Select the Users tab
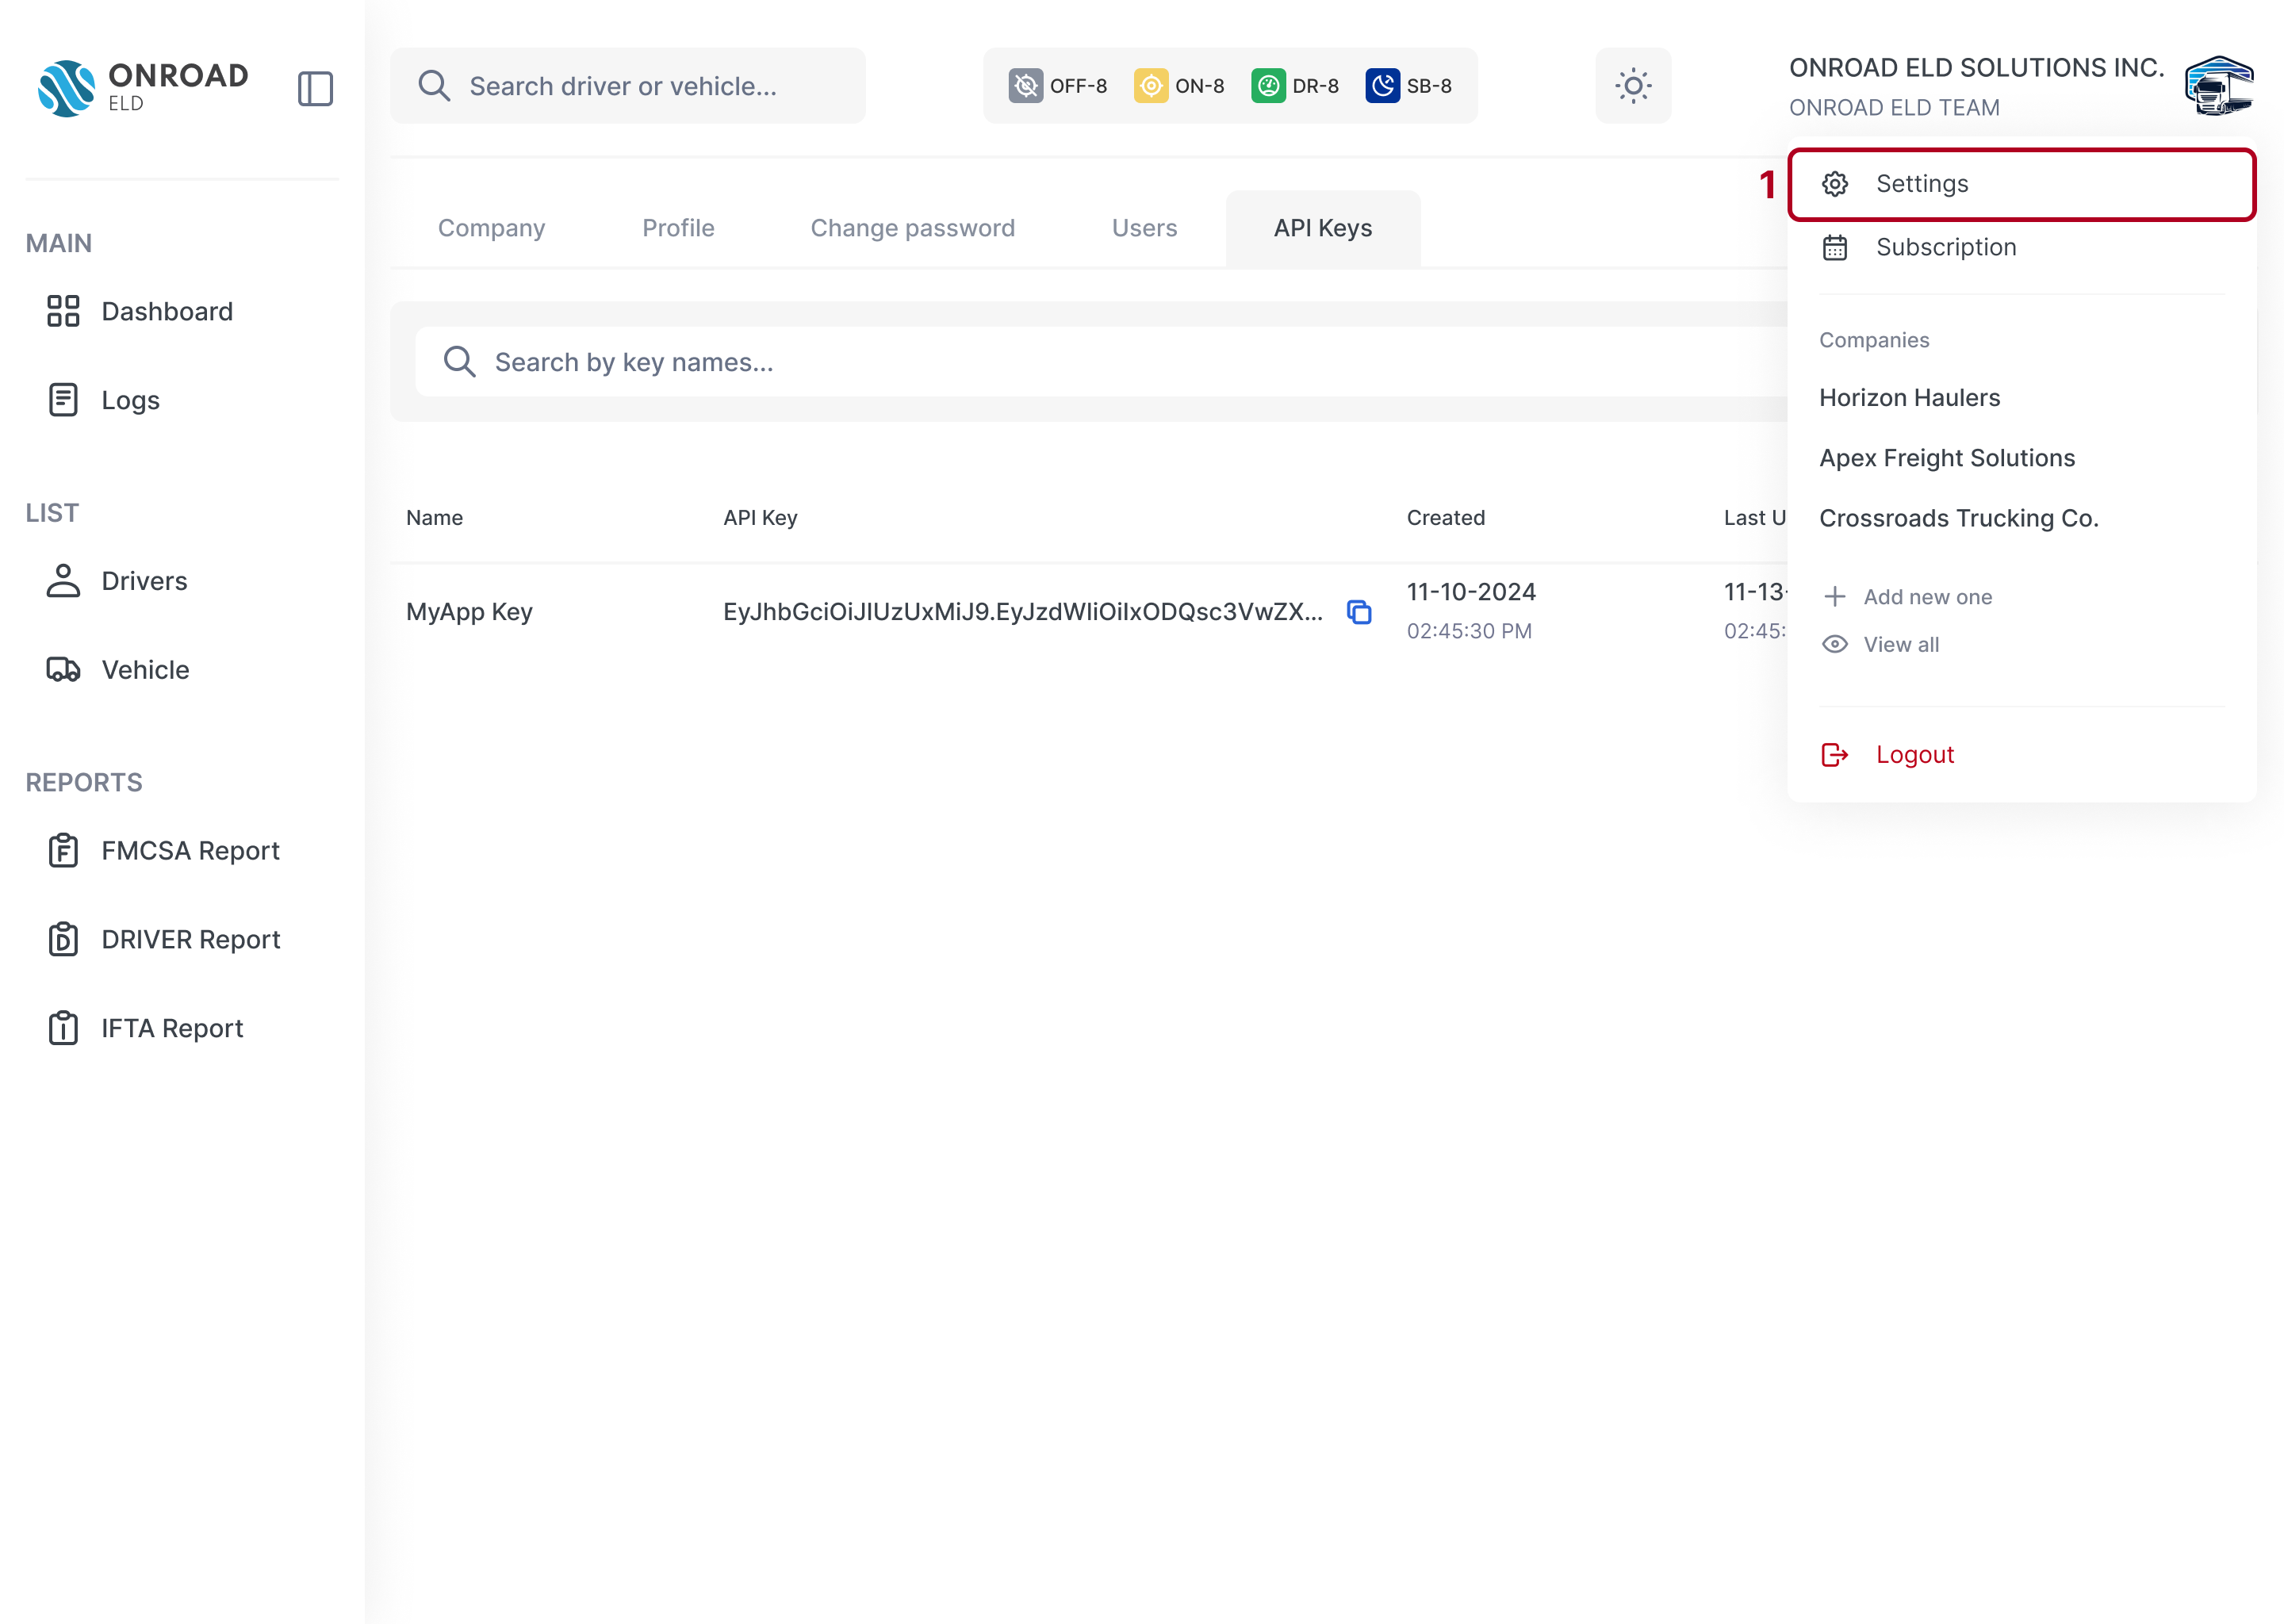 point(1144,225)
